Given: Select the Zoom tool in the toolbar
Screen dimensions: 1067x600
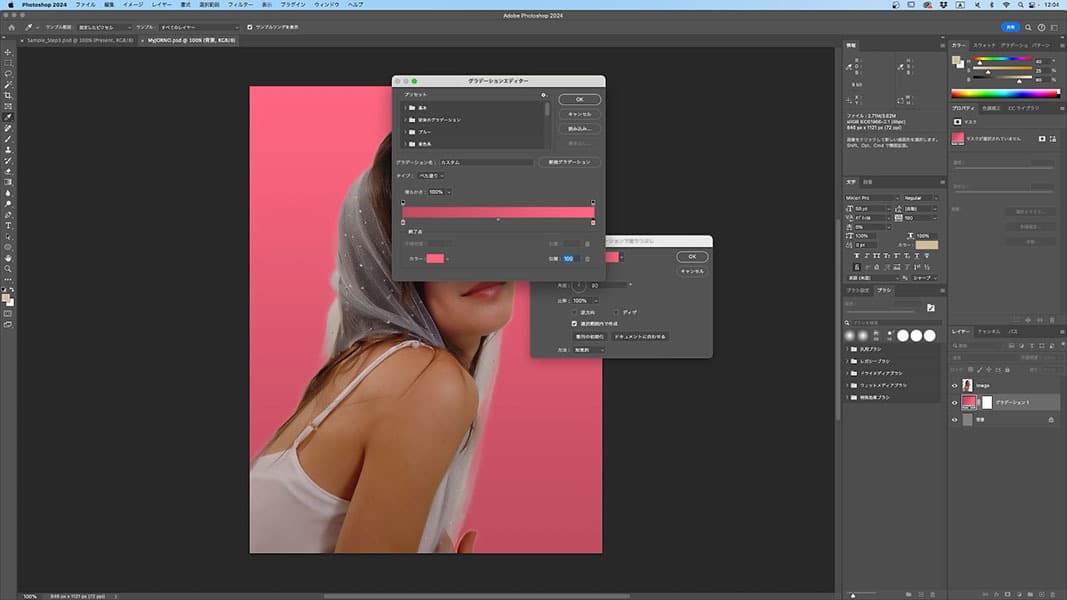Looking at the screenshot, I should point(8,269).
